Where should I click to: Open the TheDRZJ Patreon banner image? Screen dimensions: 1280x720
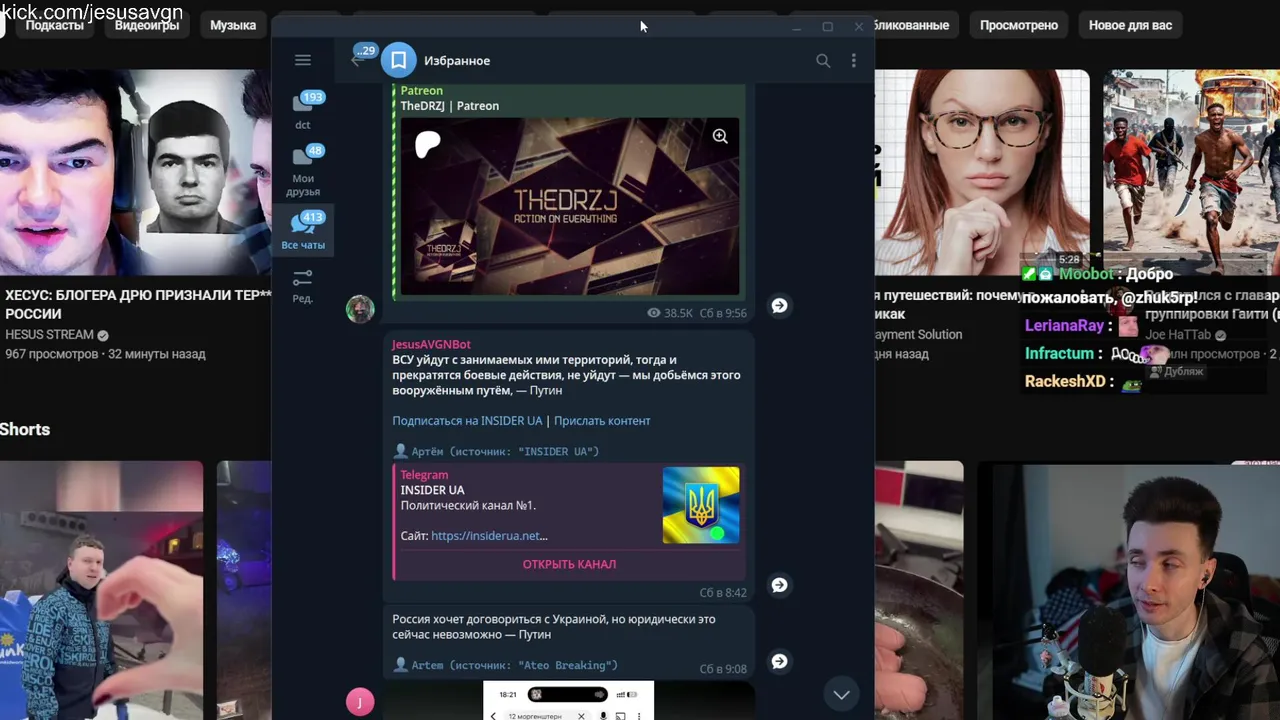coord(570,206)
